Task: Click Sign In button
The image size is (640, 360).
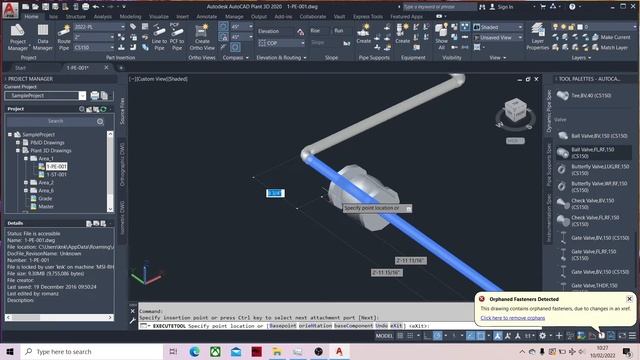Action: (502, 7)
